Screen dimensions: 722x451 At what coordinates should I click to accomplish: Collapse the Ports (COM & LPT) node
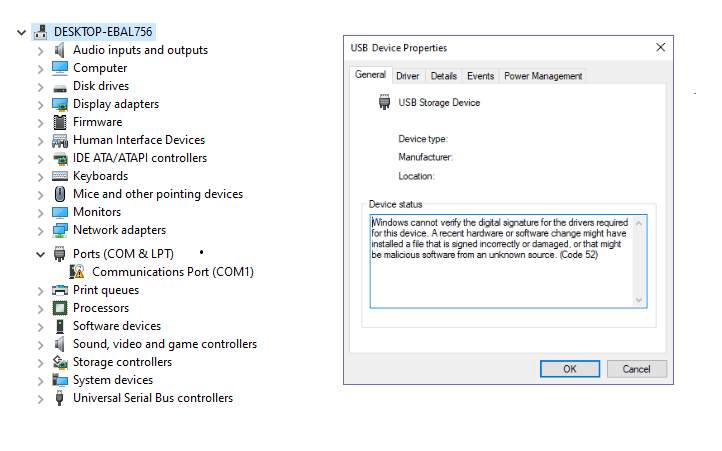click(41, 254)
